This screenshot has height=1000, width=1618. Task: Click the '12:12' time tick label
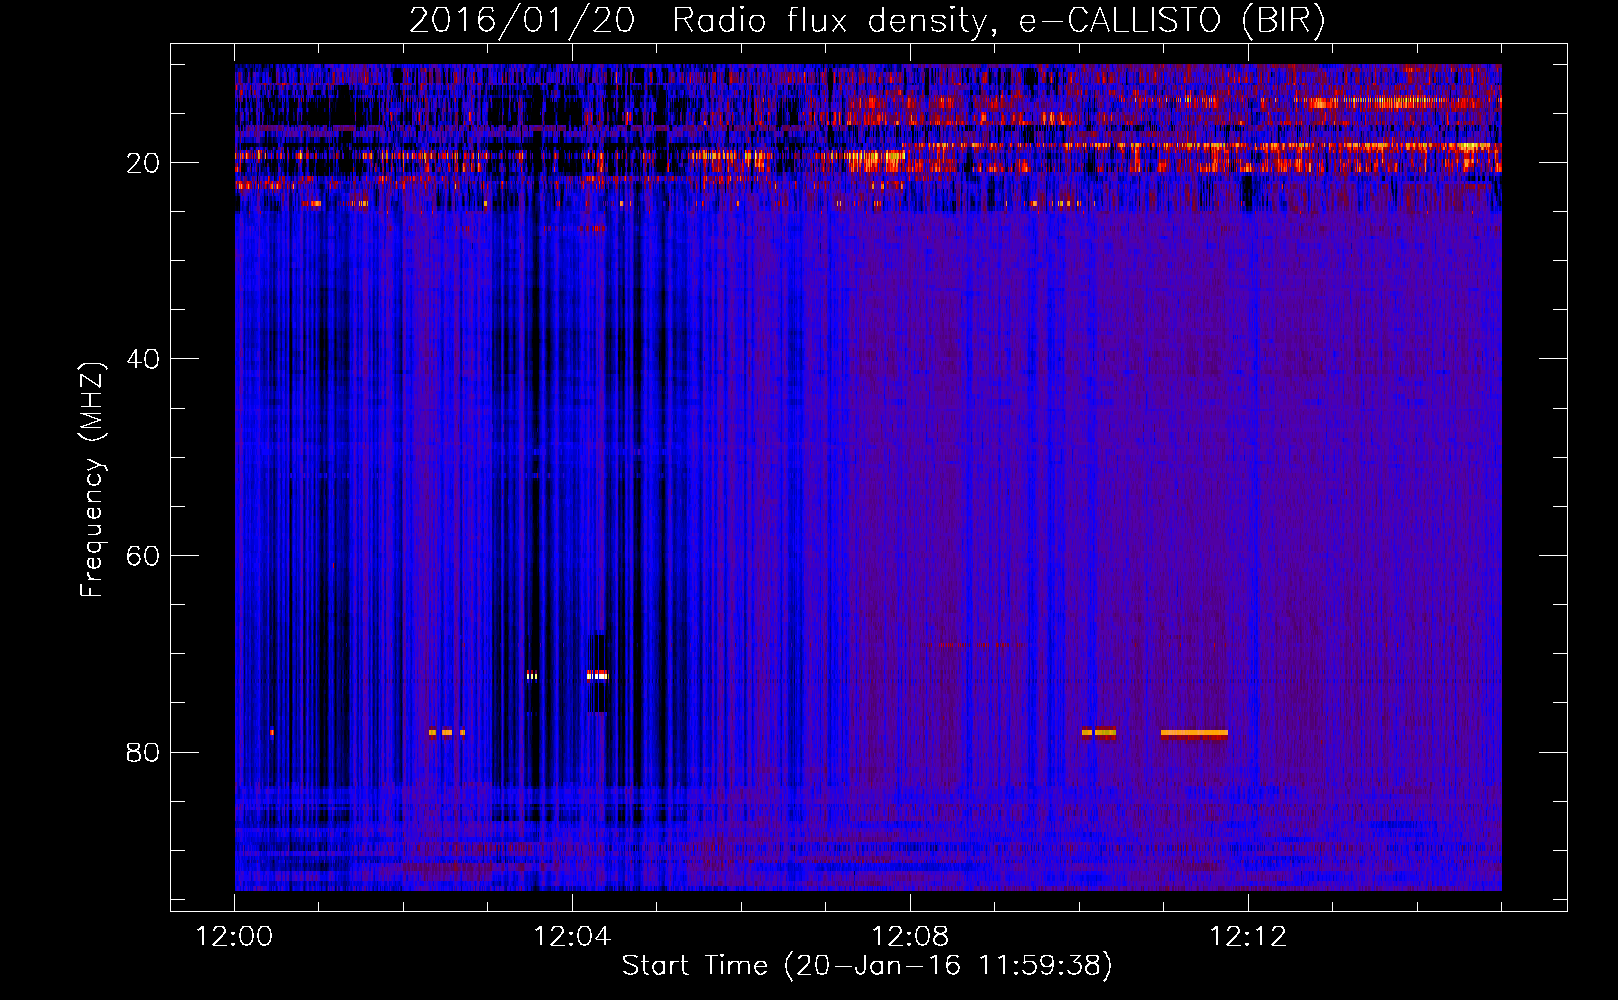click(1248, 937)
